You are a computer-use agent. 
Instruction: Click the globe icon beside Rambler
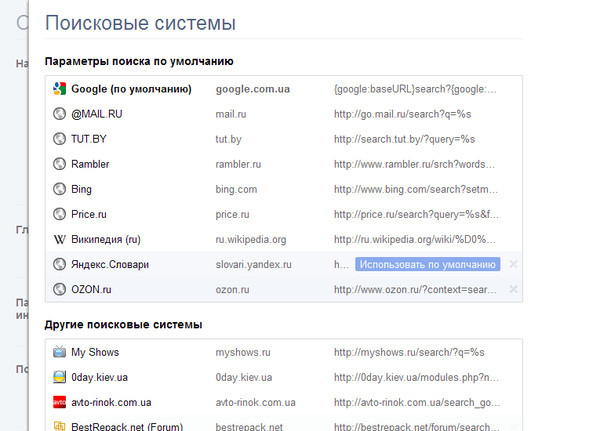pos(59,164)
